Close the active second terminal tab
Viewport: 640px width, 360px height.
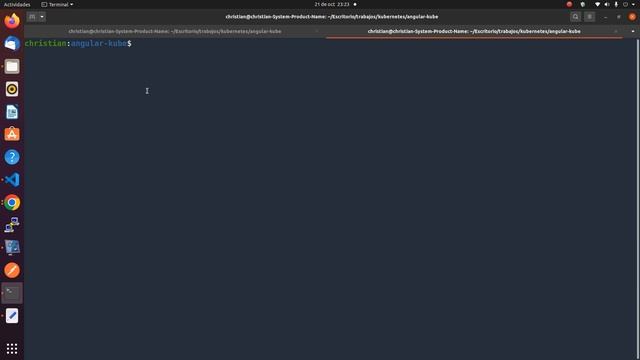pos(616,31)
